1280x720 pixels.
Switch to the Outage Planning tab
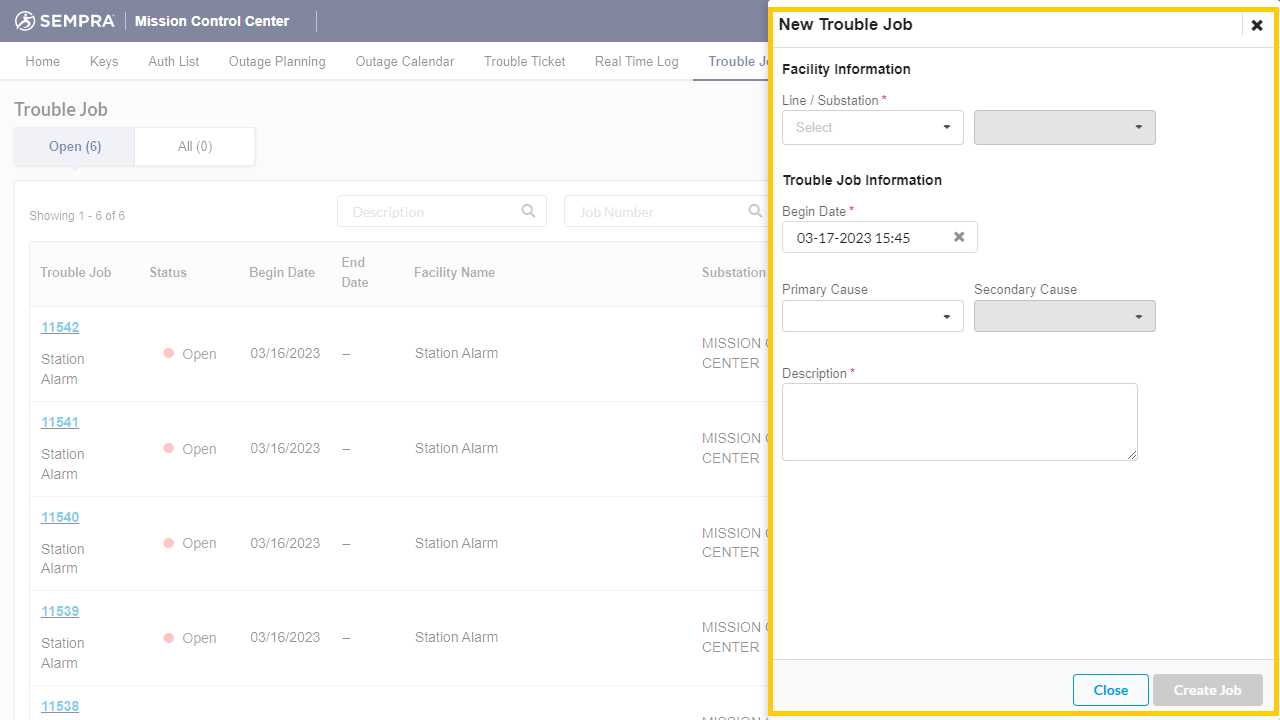(x=277, y=61)
